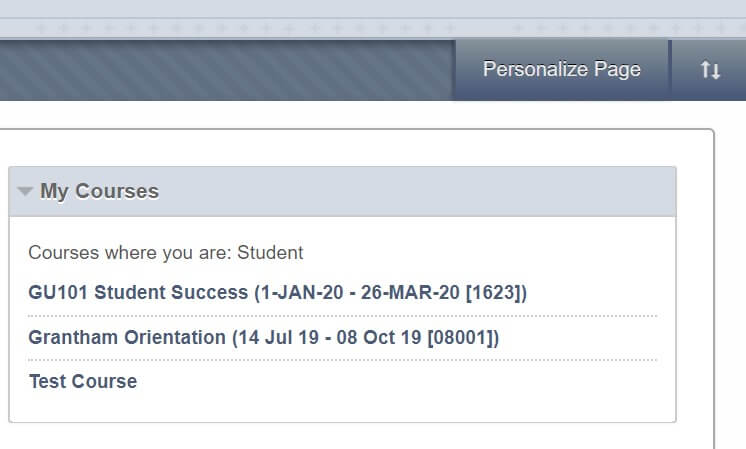Click the My Courses heading text
Screen dimensions: 746x449
click(99, 191)
